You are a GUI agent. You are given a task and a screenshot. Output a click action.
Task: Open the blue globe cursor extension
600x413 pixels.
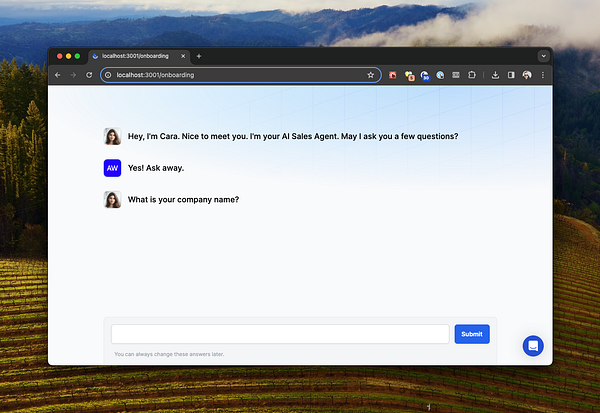point(440,75)
